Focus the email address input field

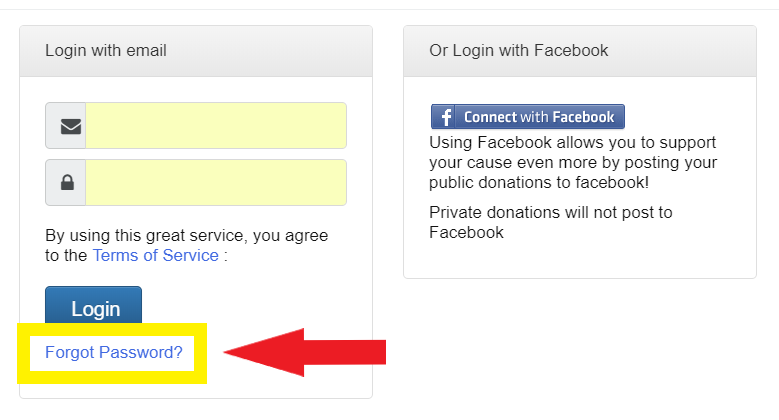click(216, 126)
